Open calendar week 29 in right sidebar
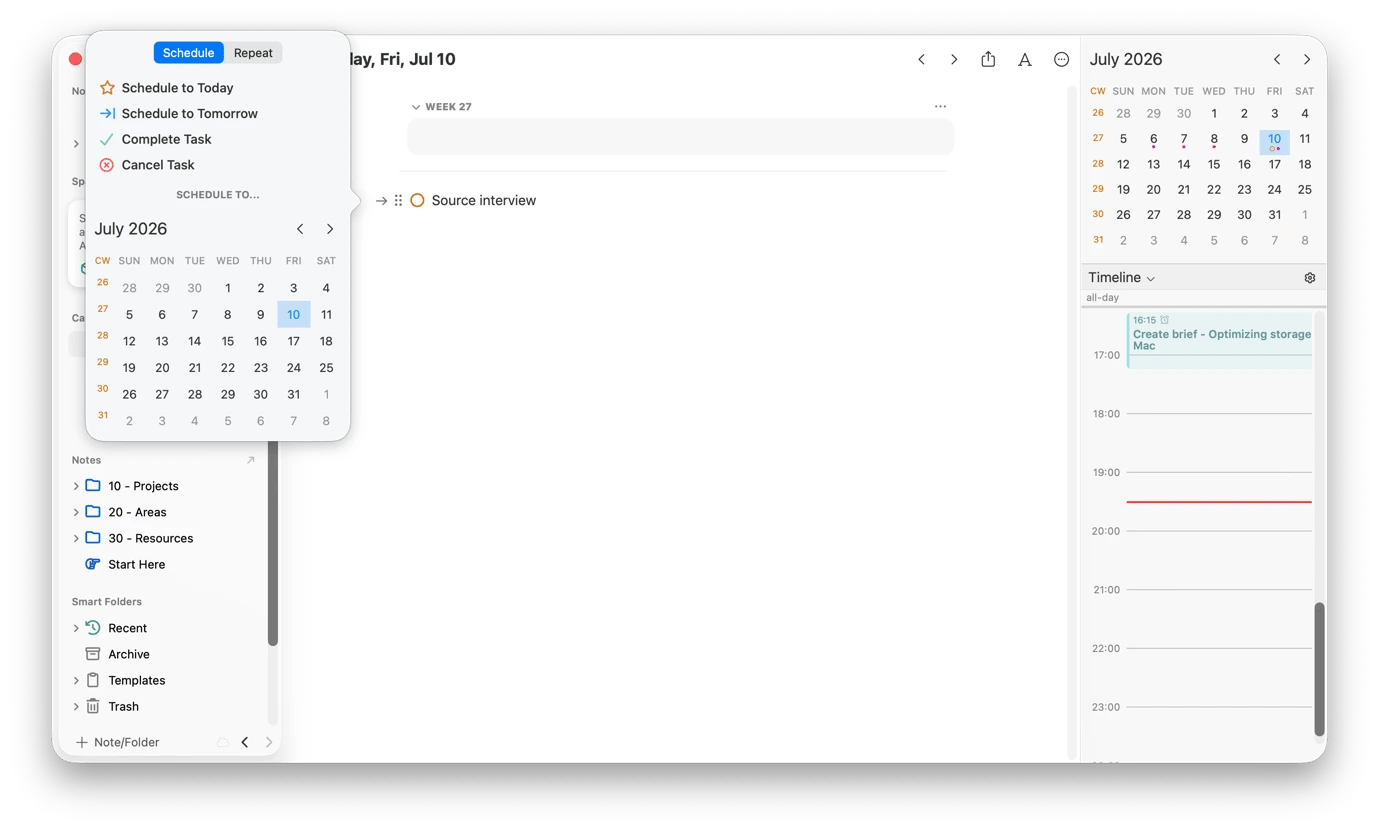Viewport: 1379px width, 831px height. coord(1098,189)
